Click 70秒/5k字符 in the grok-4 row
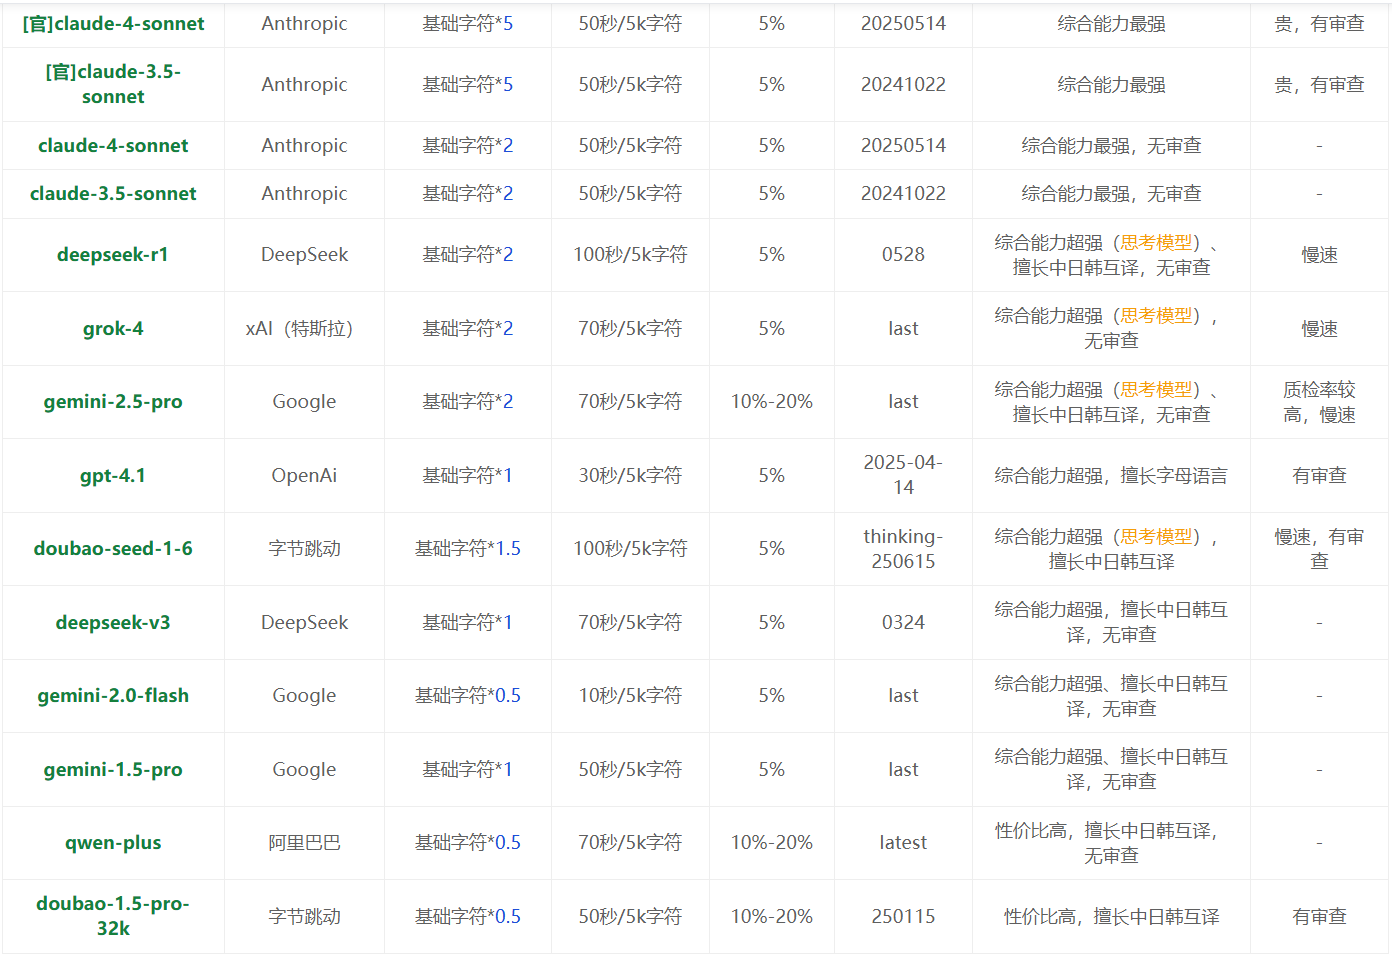This screenshot has width=1392, height=960. pos(630,329)
